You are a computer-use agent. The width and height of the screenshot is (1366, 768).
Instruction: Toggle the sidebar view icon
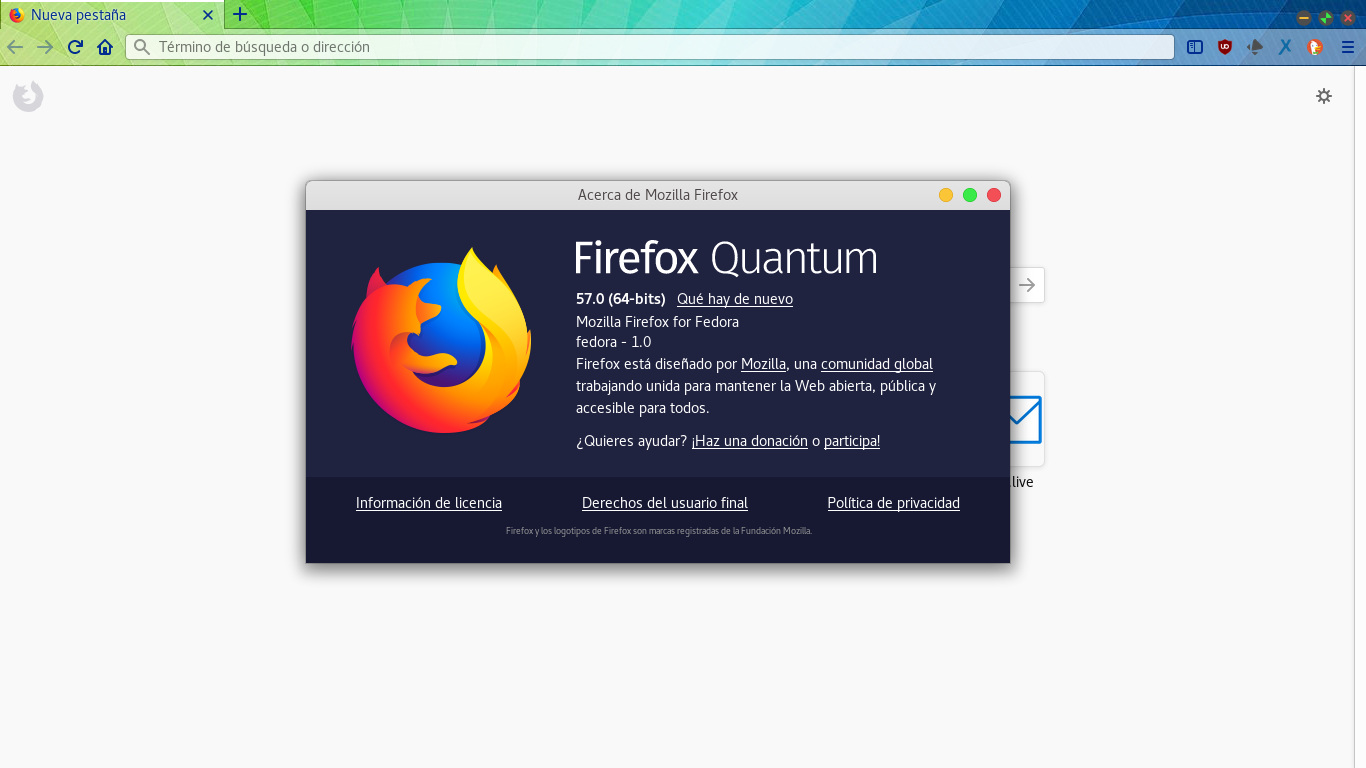point(1195,47)
